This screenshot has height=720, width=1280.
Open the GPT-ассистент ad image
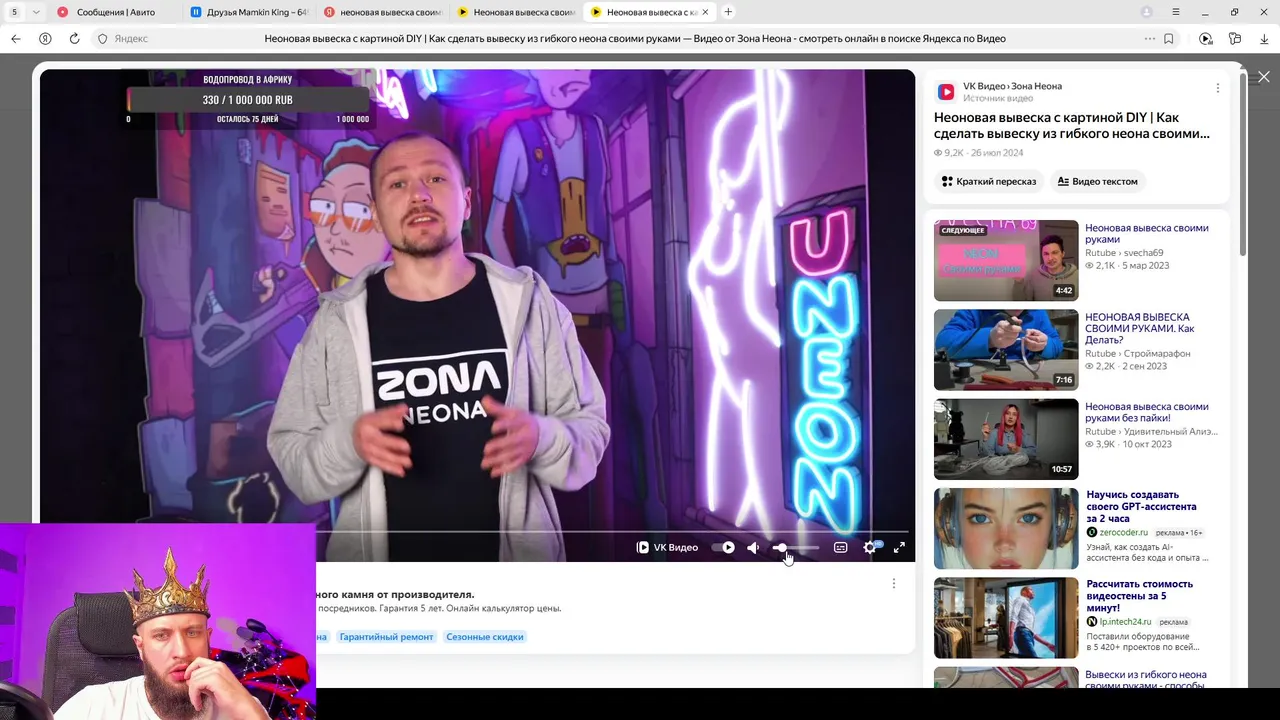coord(1006,528)
